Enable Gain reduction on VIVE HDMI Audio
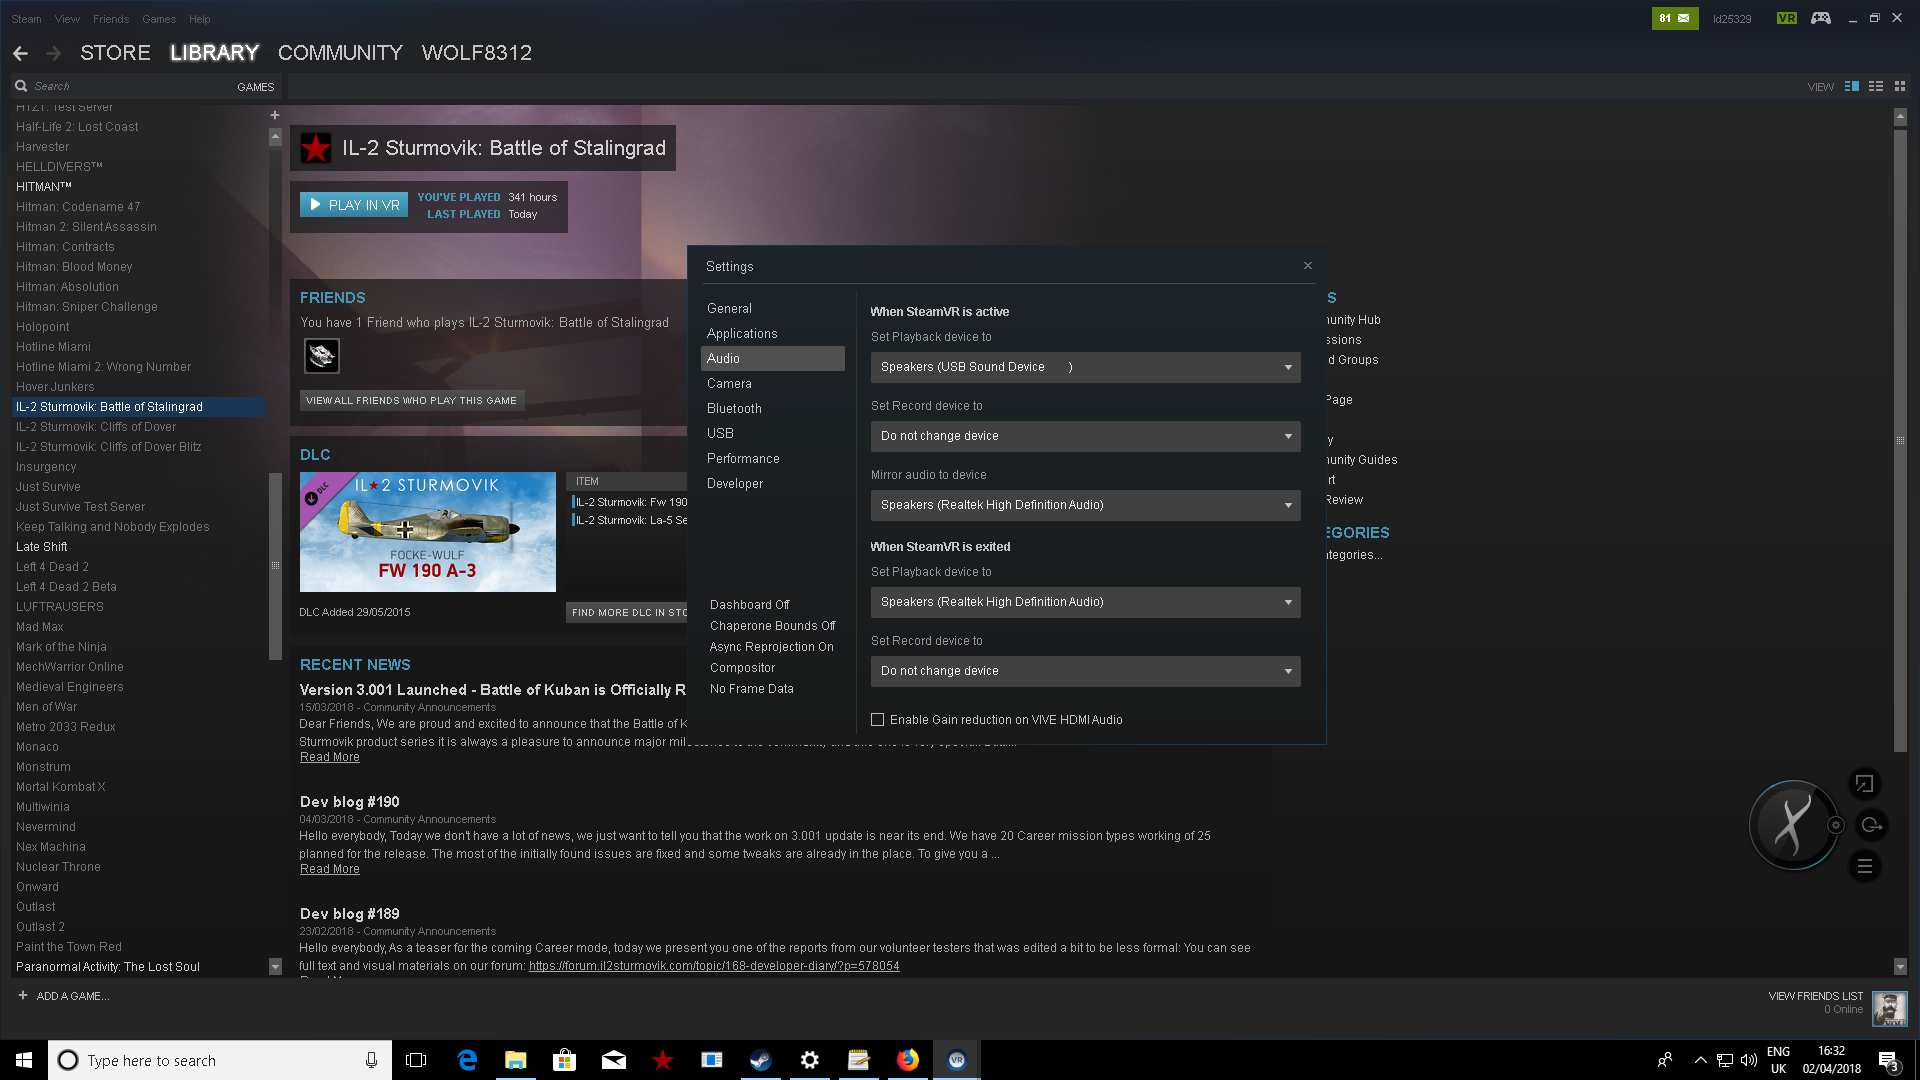1920x1080 pixels. (877, 720)
